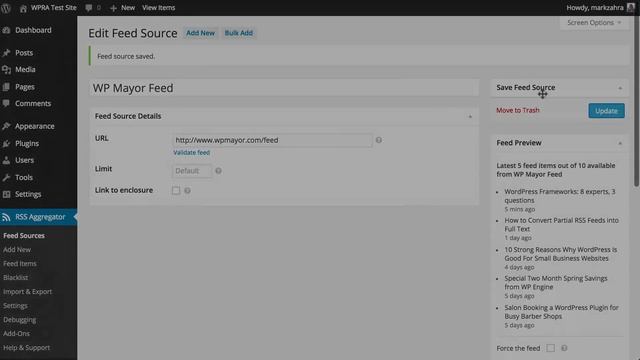Click the Media library icon

(6, 70)
